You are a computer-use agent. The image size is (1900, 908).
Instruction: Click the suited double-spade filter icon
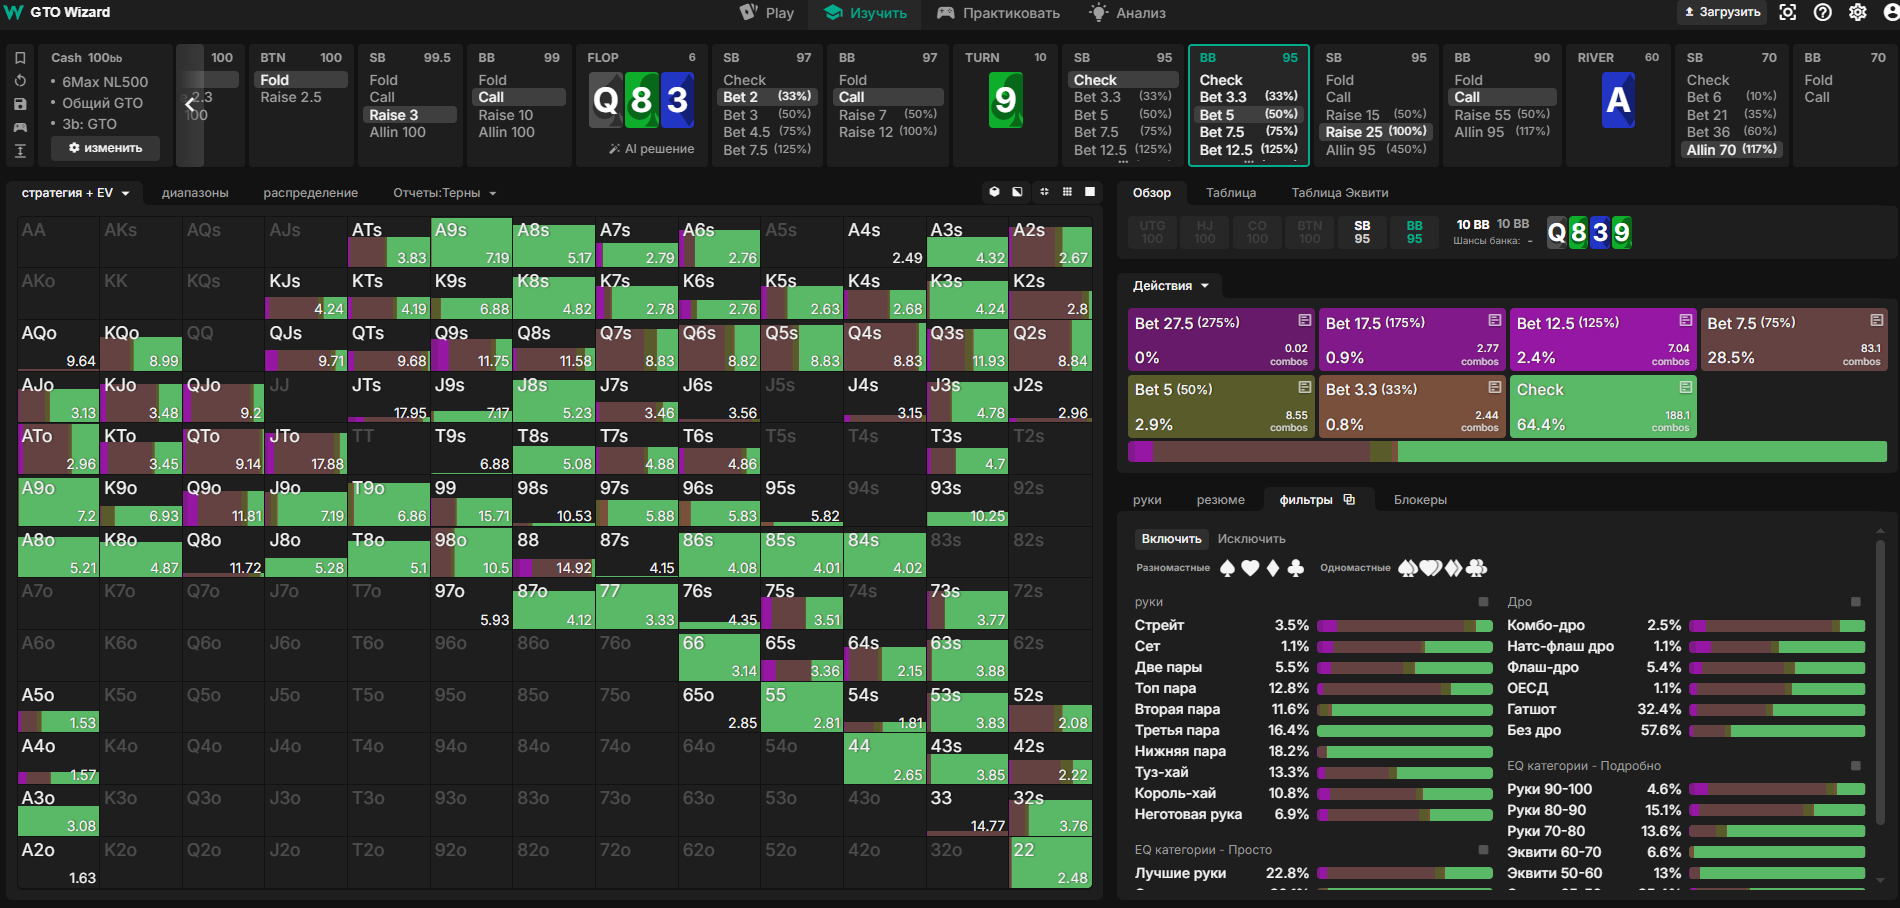pos(1408,568)
